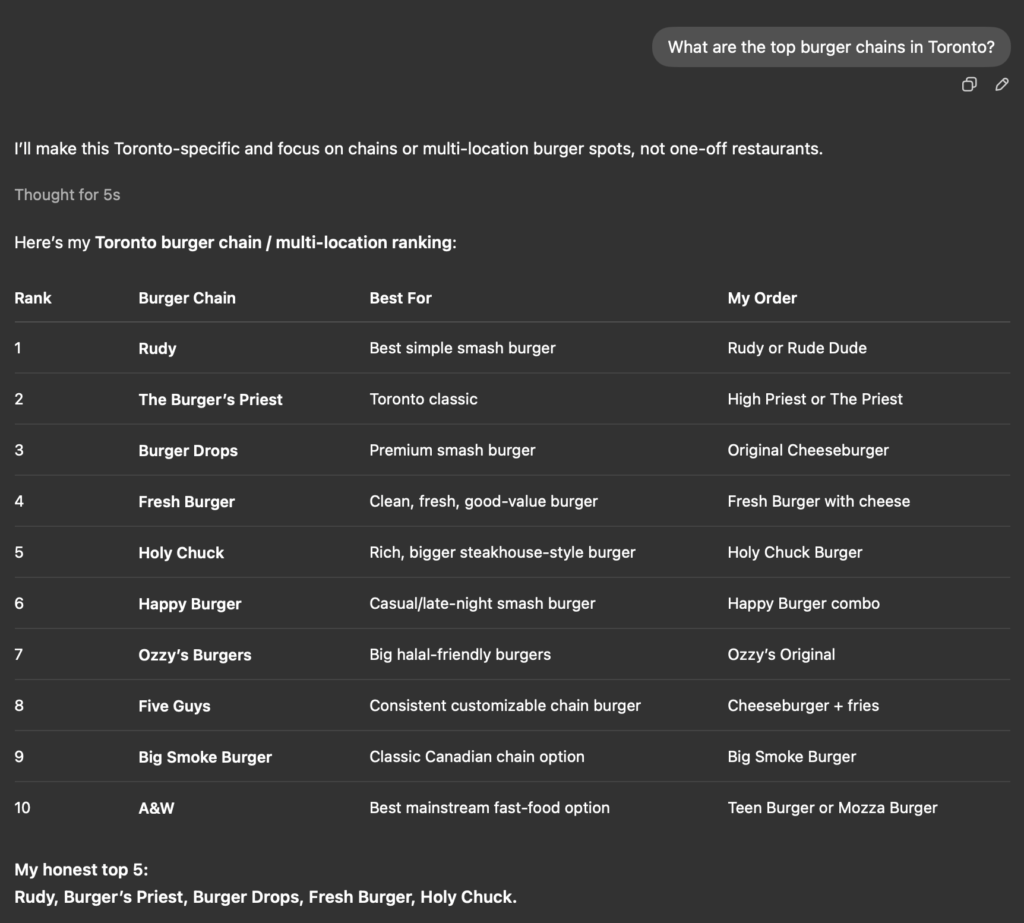The image size is (1024, 923).
Task: Click 'Ozzy's Original' order cell
Action: pyautogui.click(x=781, y=654)
